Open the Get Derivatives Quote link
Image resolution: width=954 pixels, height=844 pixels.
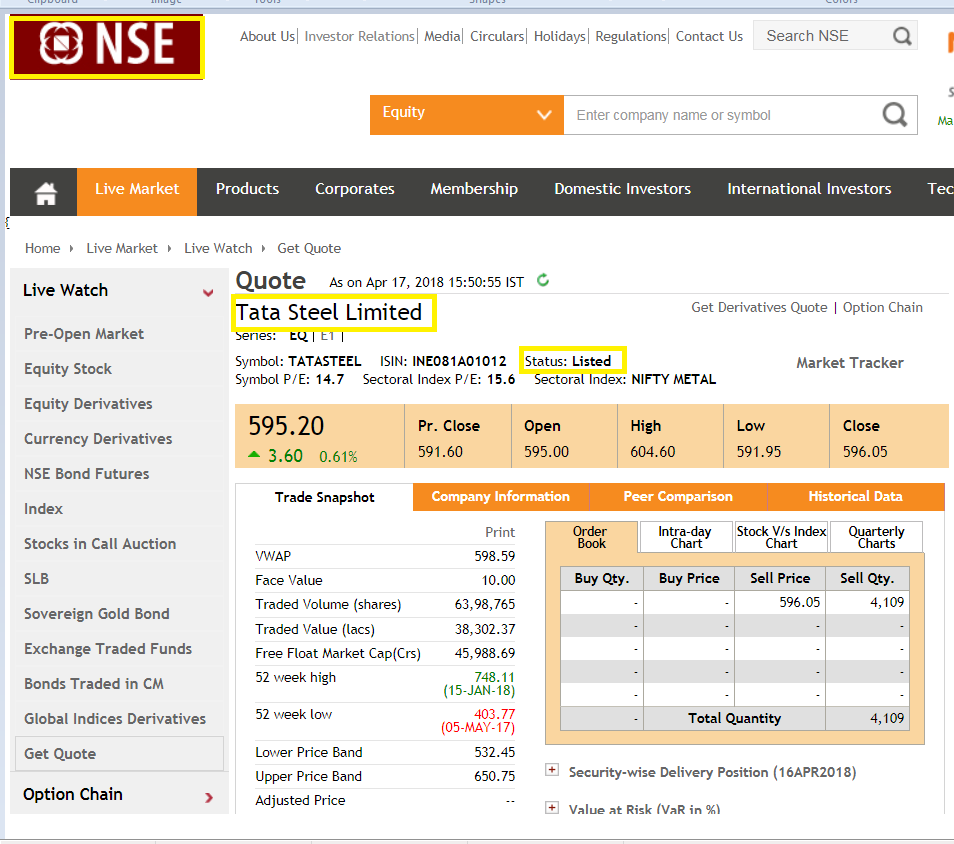point(759,307)
